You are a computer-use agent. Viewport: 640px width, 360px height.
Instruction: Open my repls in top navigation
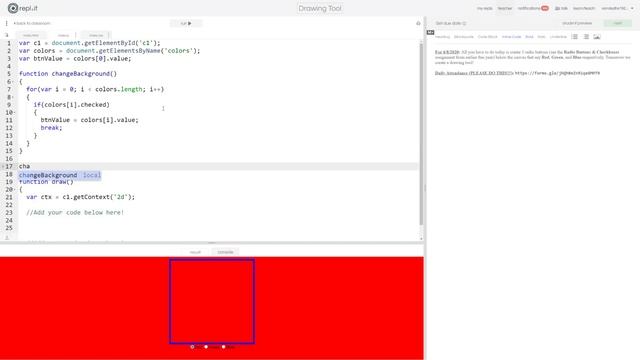(x=484, y=8)
